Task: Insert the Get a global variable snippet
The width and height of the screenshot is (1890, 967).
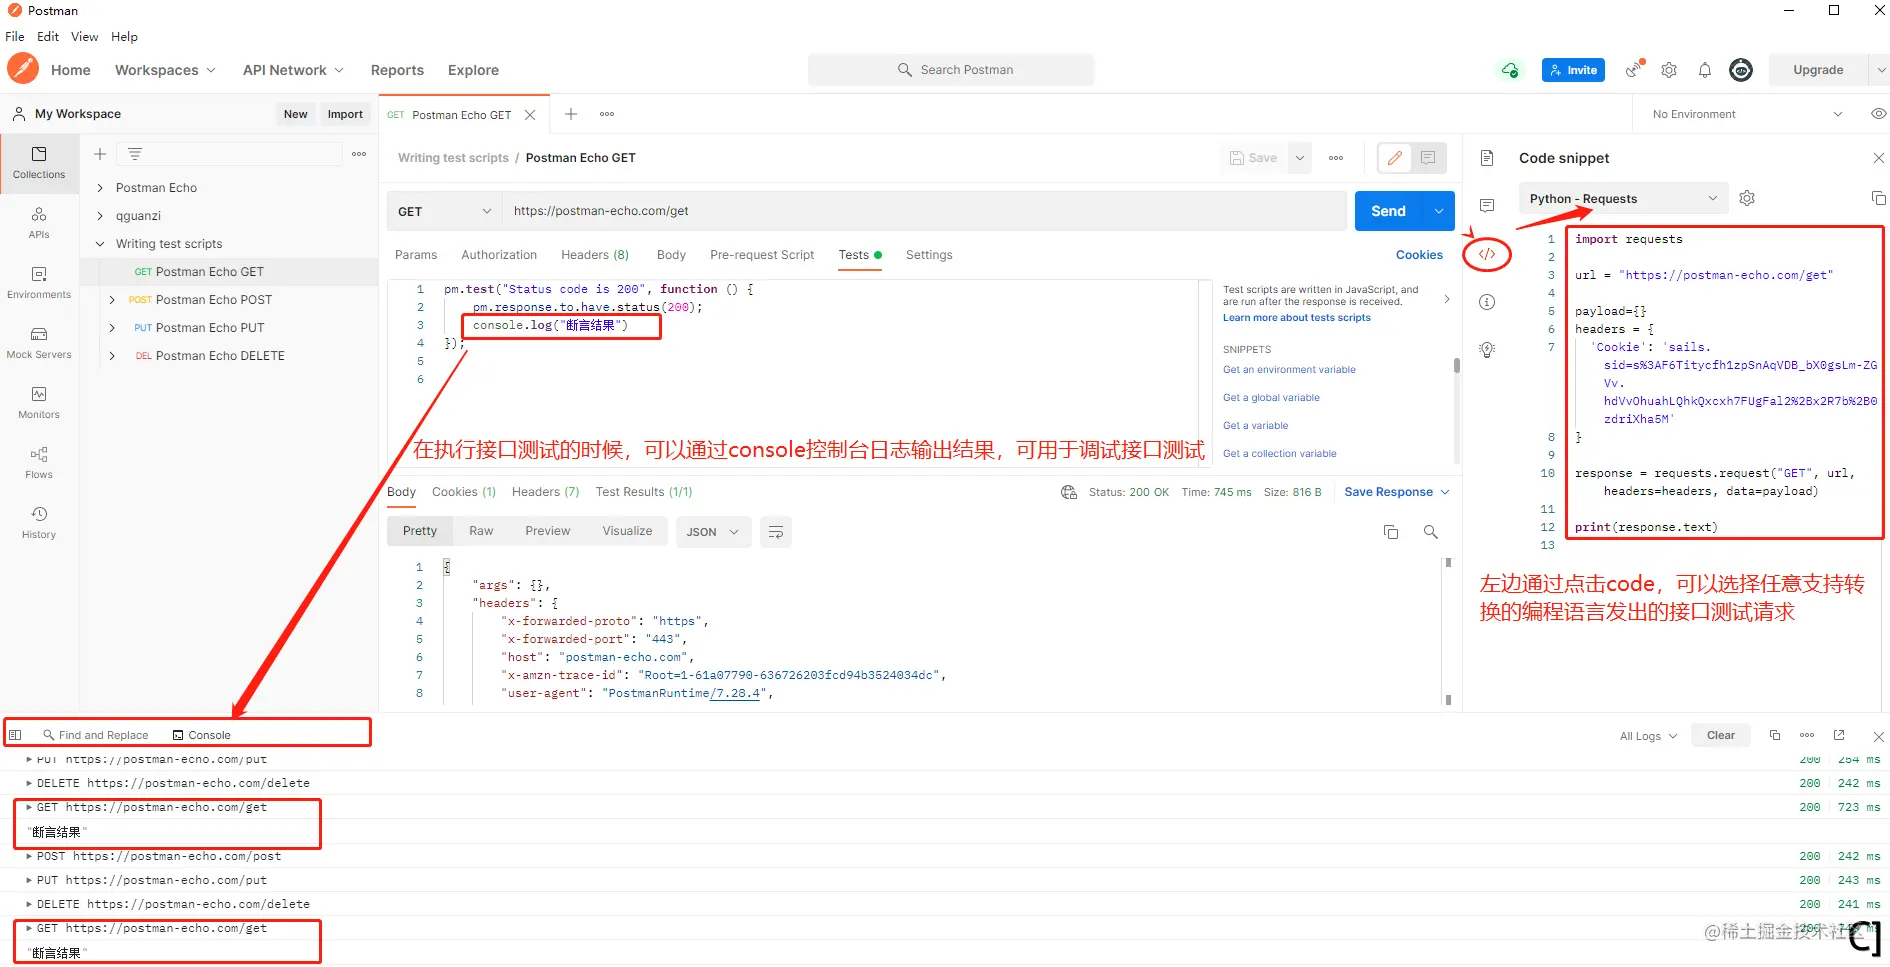Action: (x=1271, y=398)
